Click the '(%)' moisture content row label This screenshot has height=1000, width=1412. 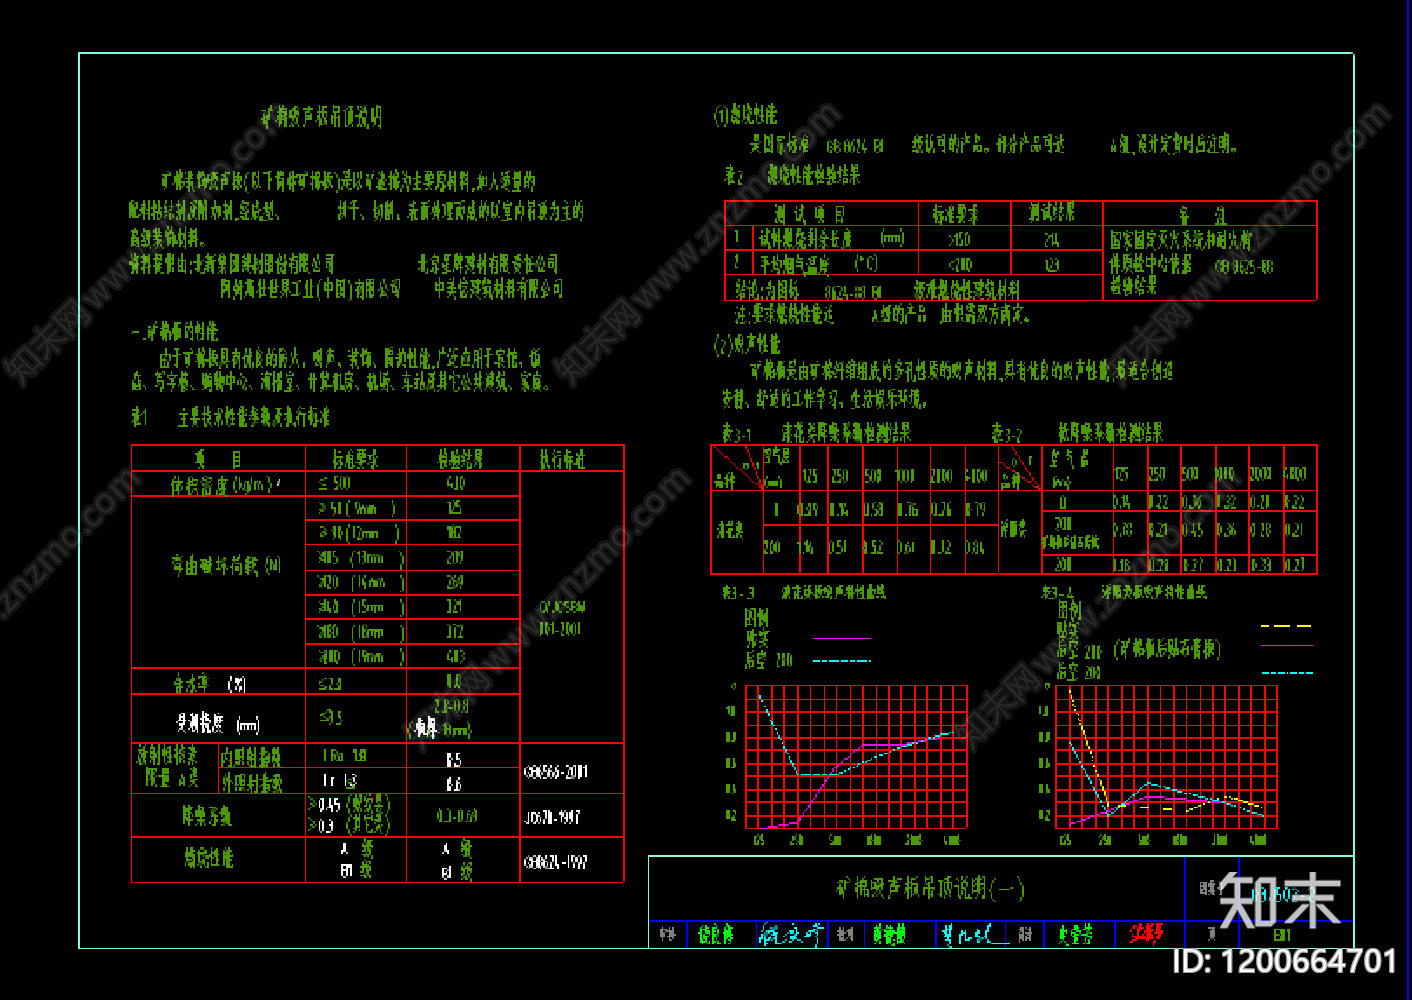[x=209, y=684]
